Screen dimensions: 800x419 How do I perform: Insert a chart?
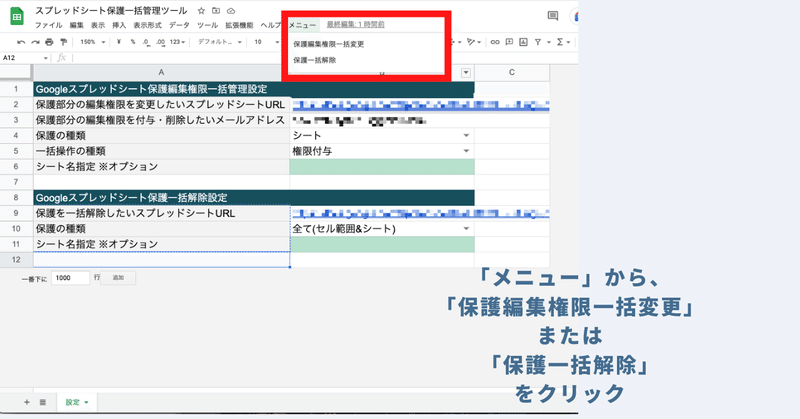[523, 42]
